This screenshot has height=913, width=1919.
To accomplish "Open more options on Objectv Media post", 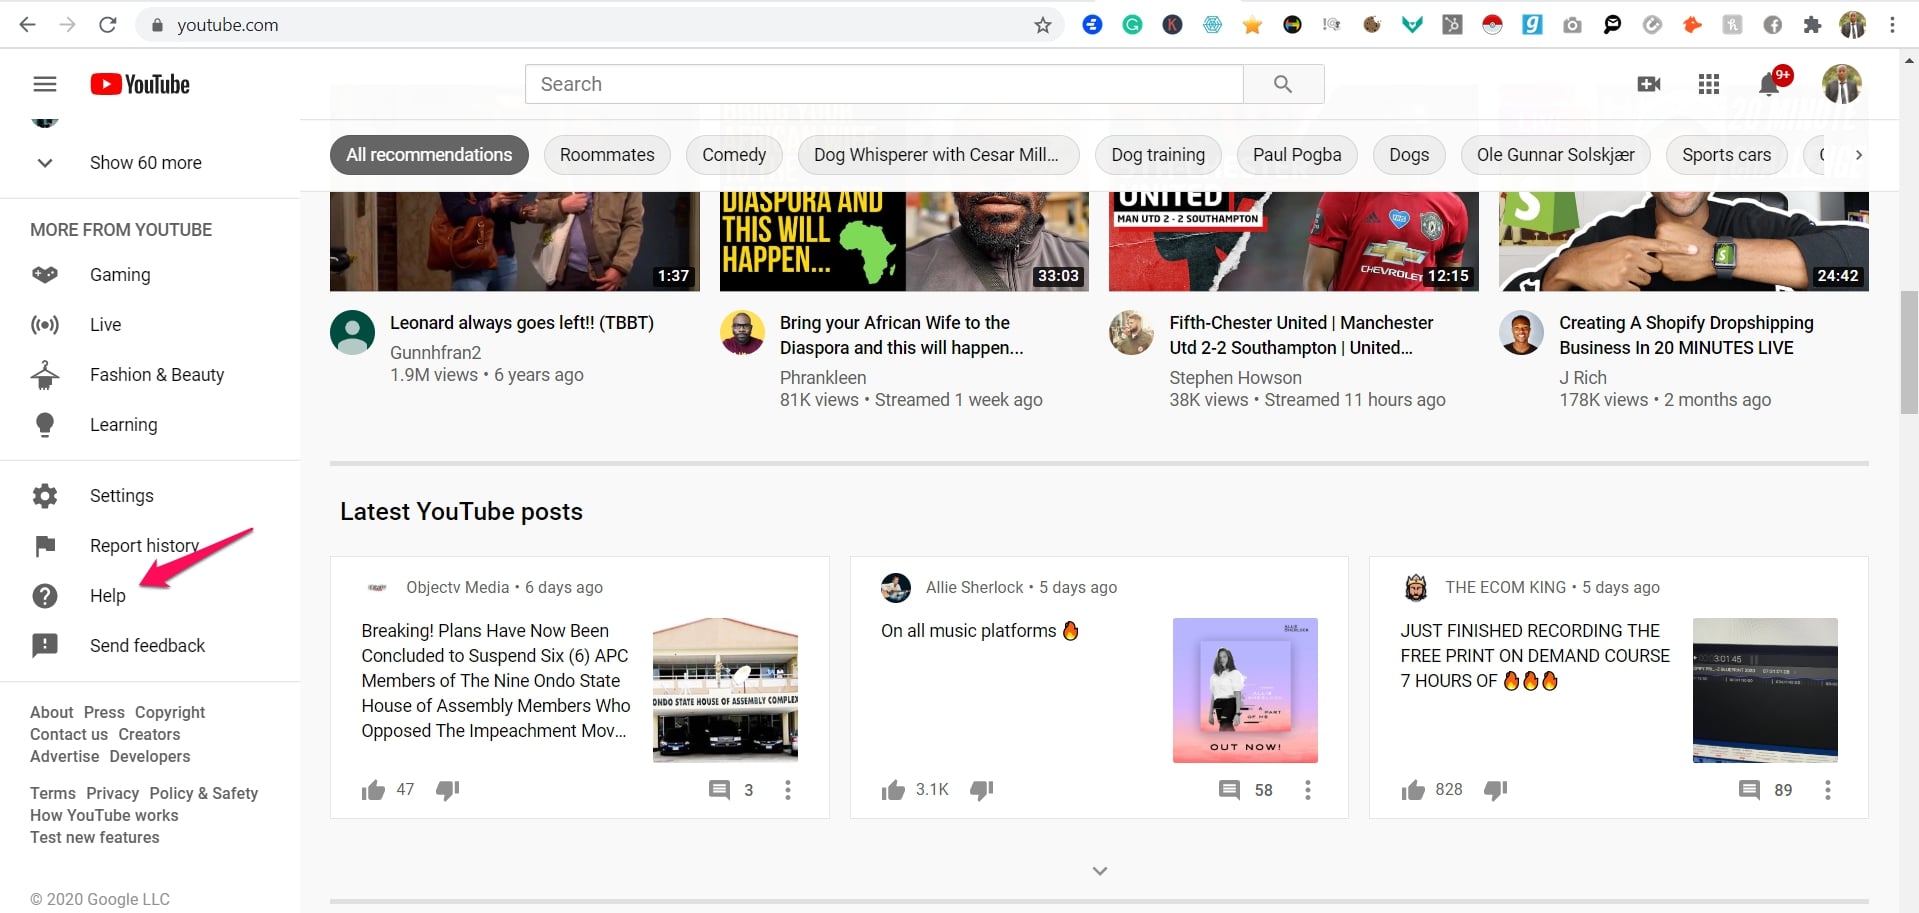I will click(x=788, y=790).
